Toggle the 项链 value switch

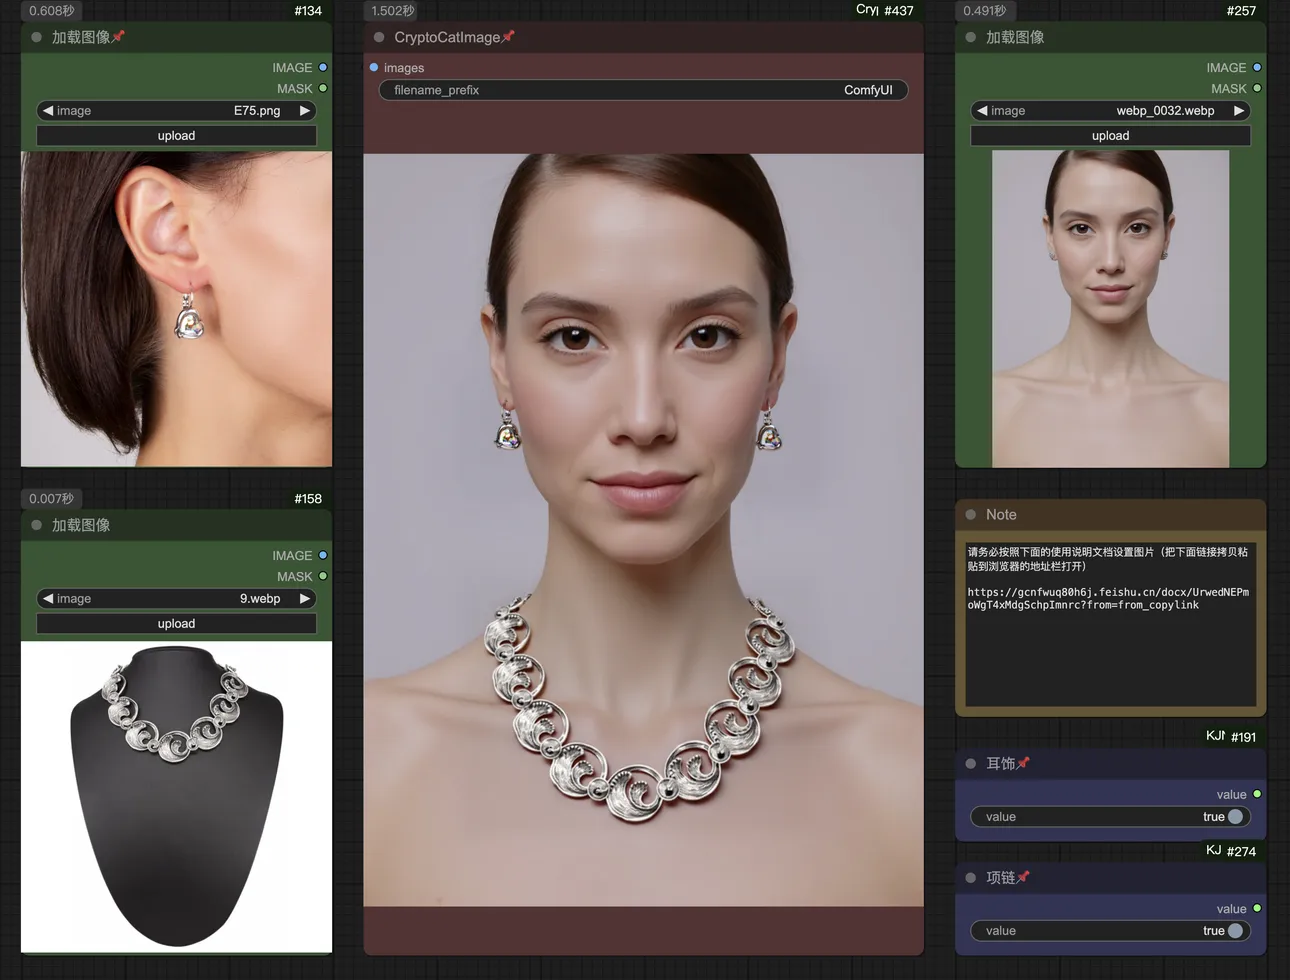(1235, 931)
